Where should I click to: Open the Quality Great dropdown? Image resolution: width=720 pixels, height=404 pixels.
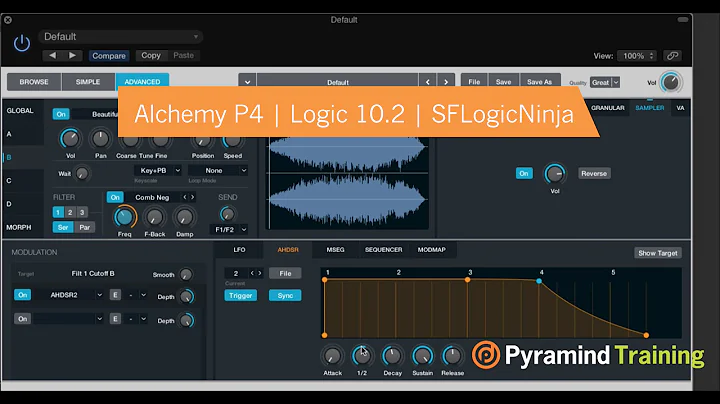[605, 83]
